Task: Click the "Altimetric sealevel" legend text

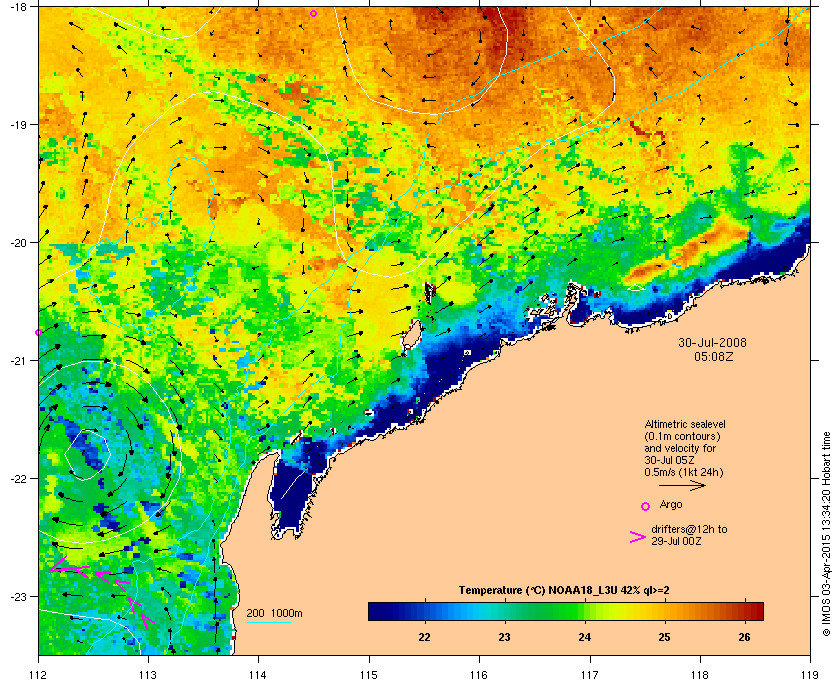Action: click(x=685, y=424)
